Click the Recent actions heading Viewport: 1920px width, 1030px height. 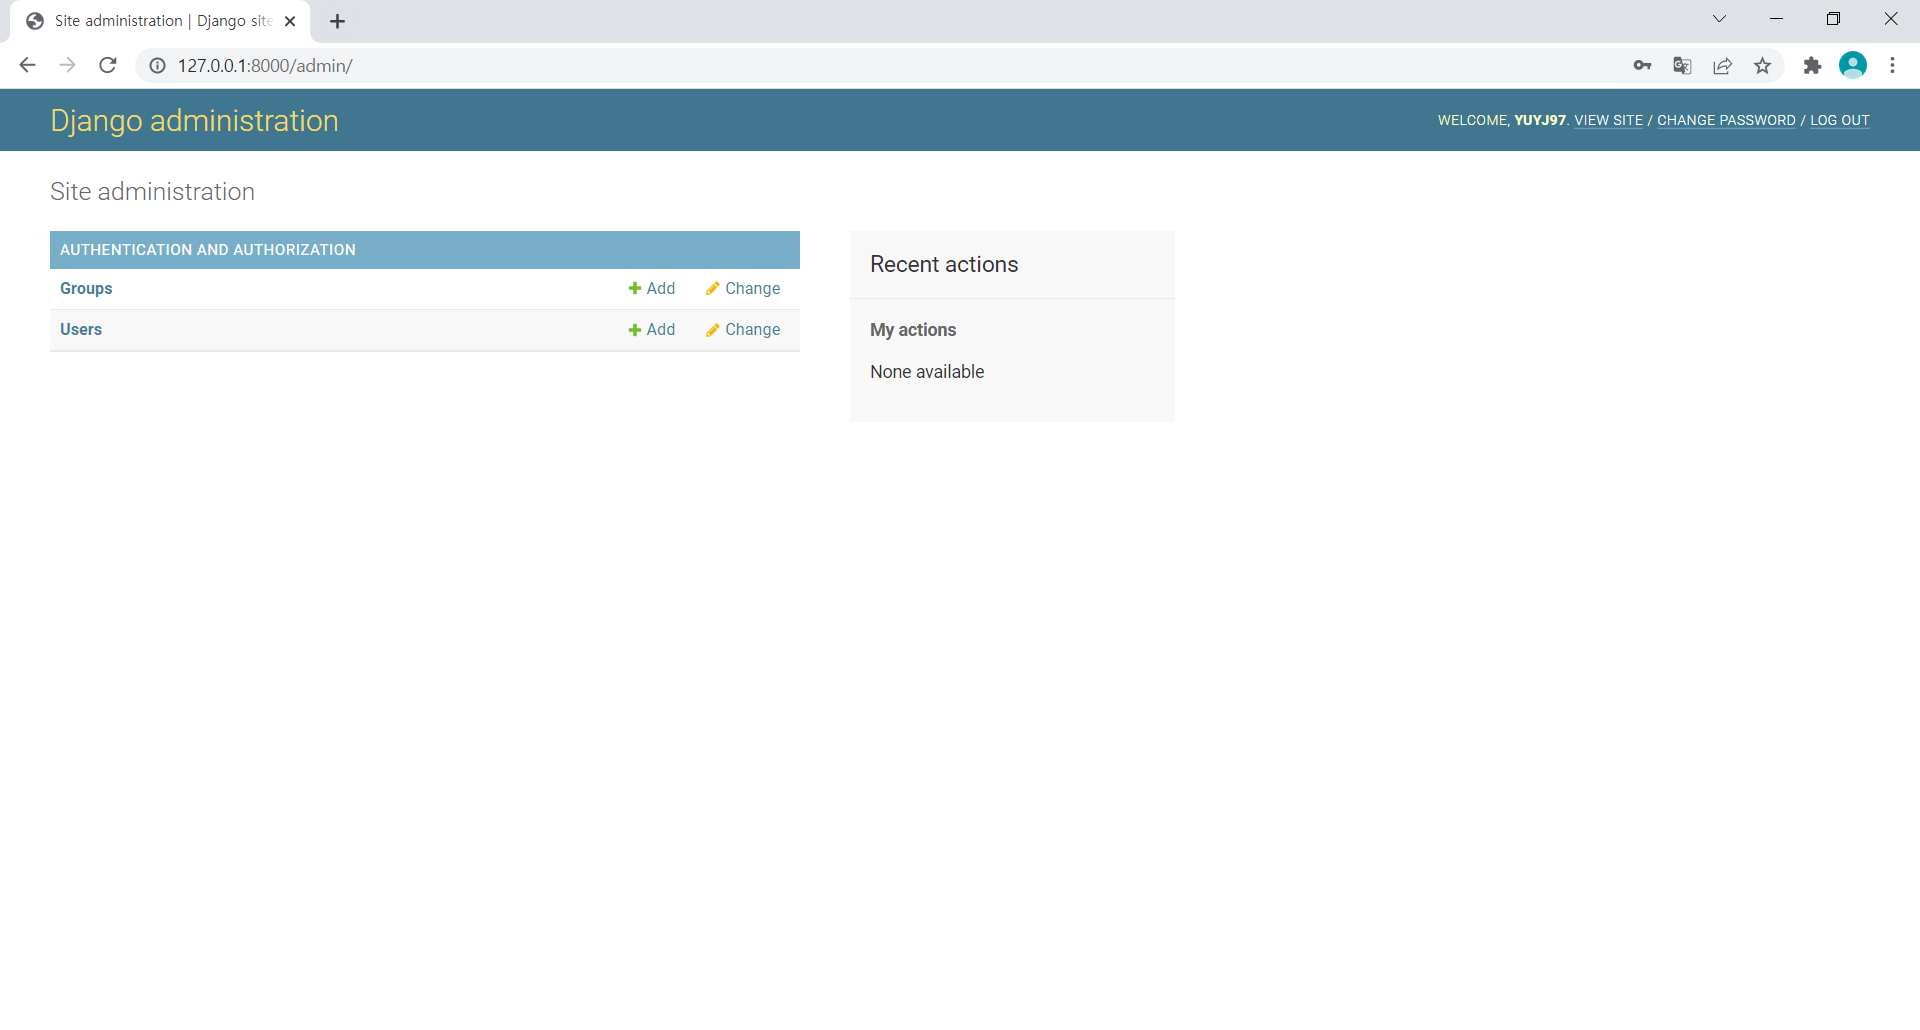click(x=944, y=264)
